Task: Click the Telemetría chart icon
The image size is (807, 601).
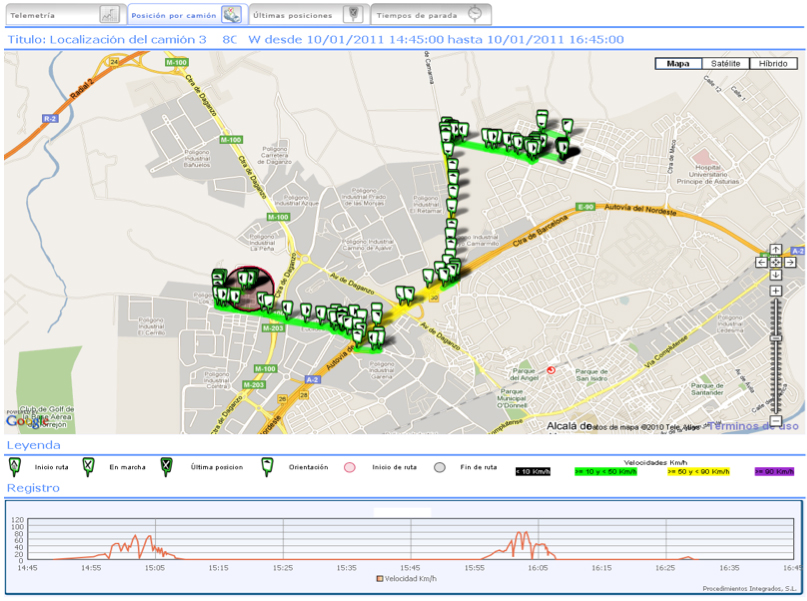Action: point(109,15)
